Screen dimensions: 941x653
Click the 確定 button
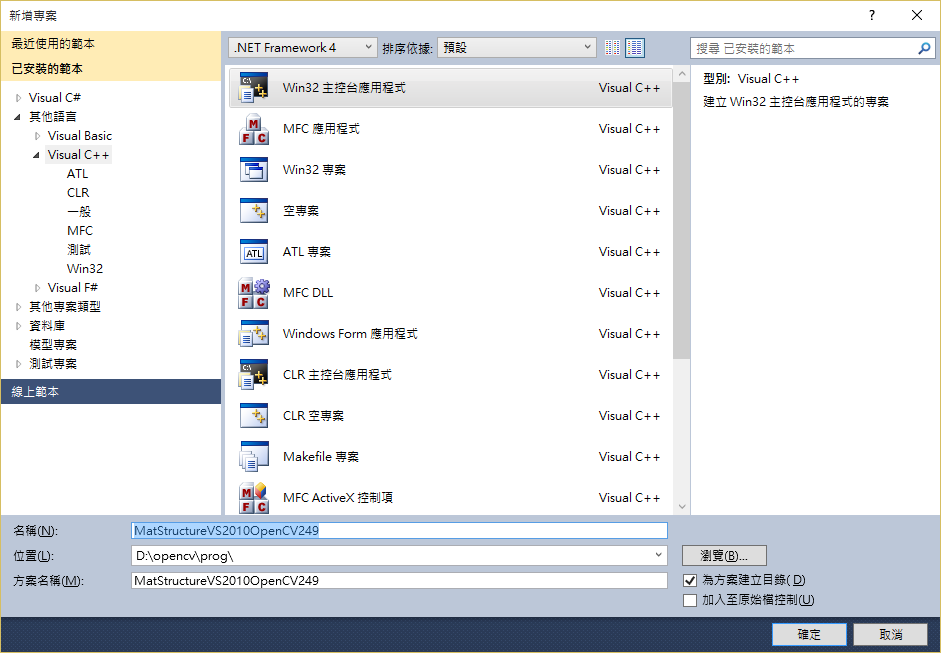(x=809, y=634)
